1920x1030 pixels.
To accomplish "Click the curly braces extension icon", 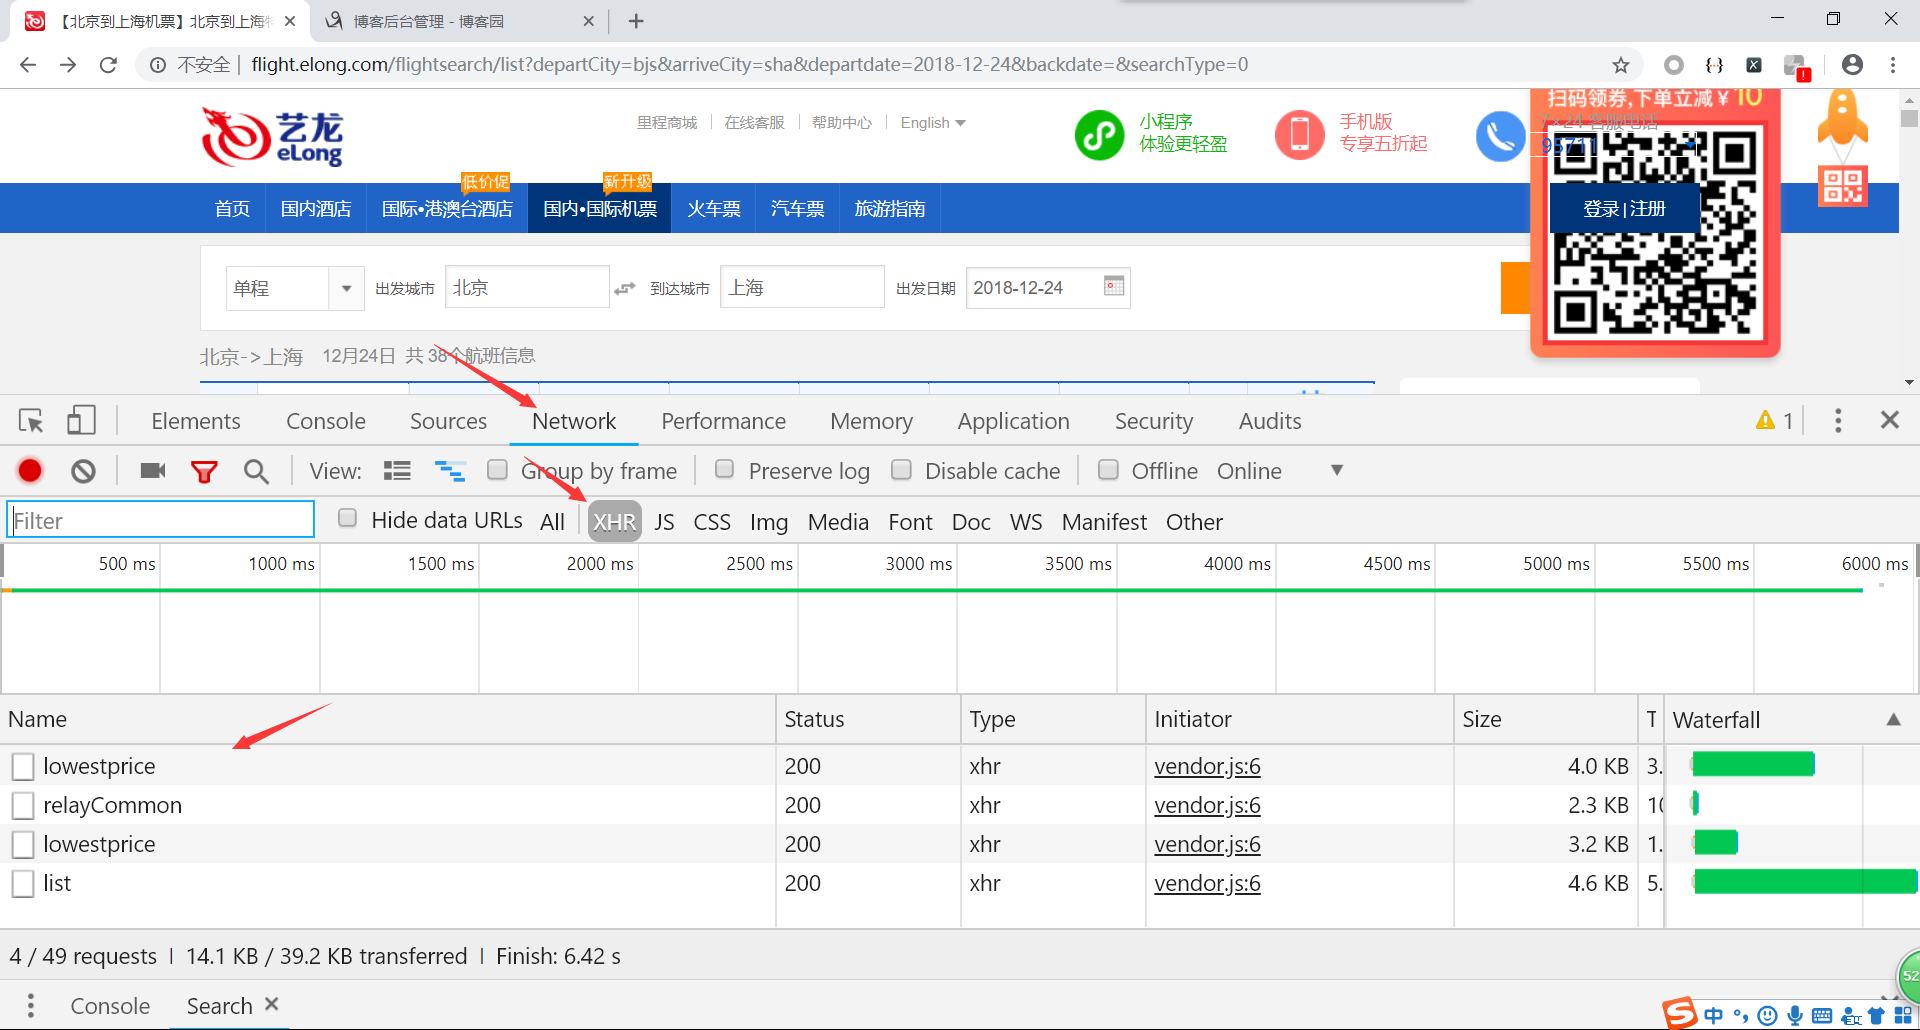I will coord(1714,65).
